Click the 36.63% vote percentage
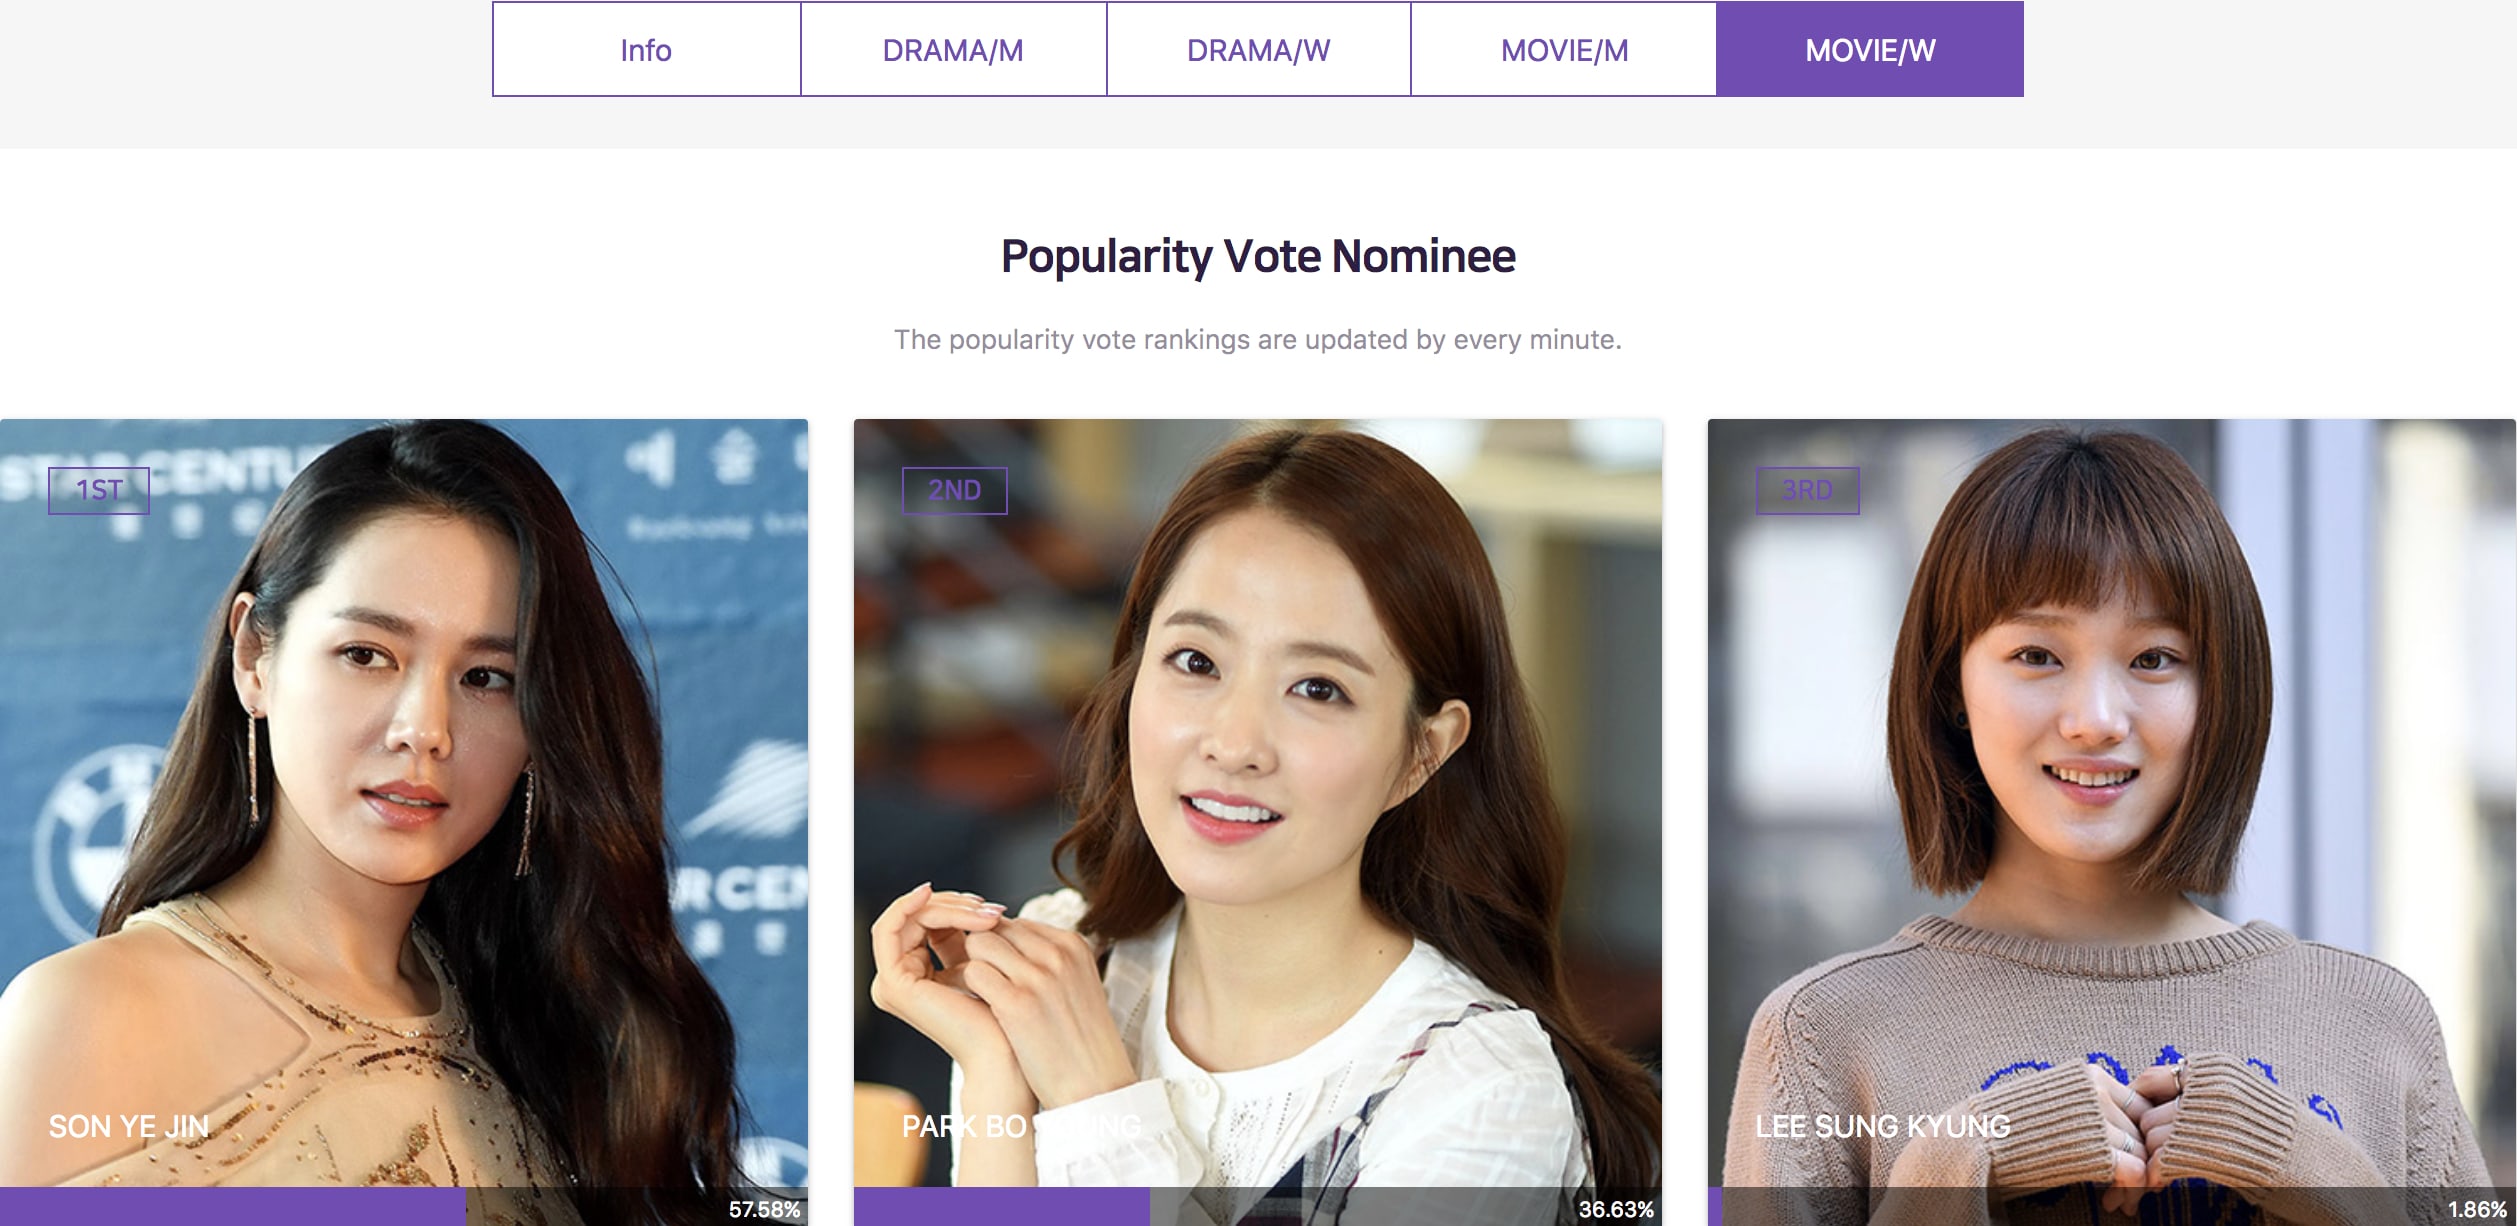2517x1226 pixels. (1616, 1210)
